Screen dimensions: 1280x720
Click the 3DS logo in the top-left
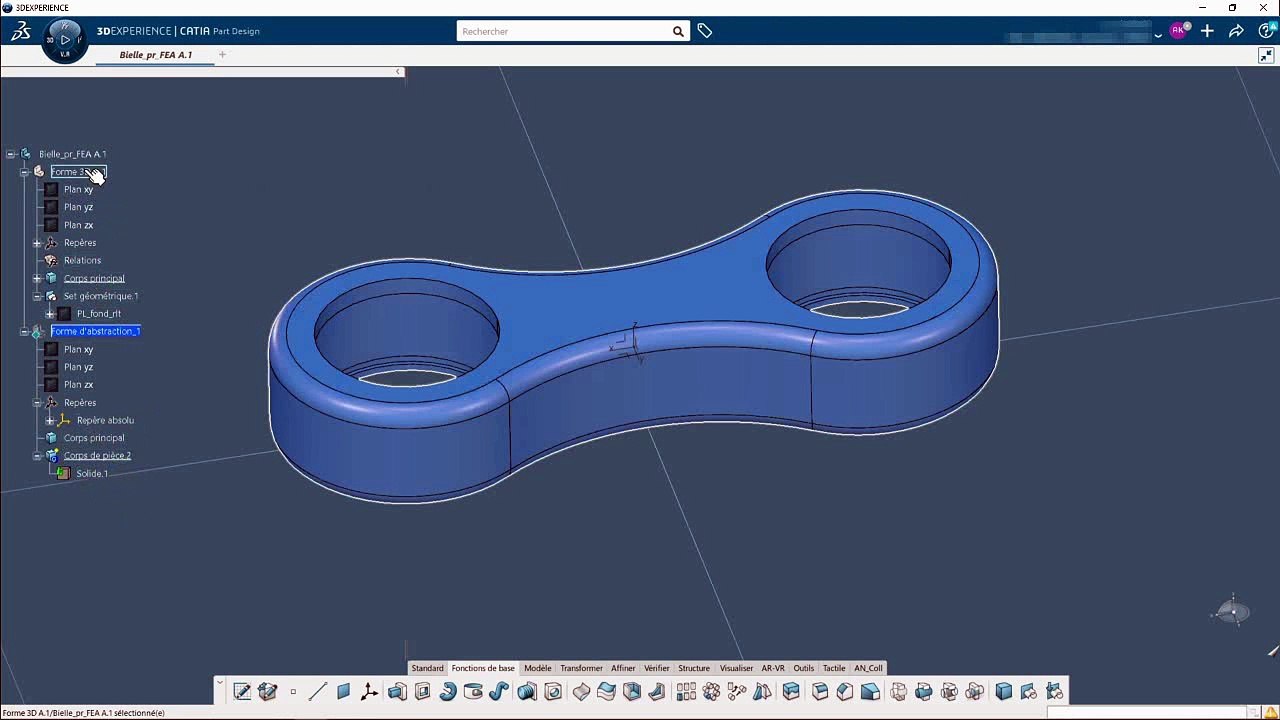(x=20, y=31)
